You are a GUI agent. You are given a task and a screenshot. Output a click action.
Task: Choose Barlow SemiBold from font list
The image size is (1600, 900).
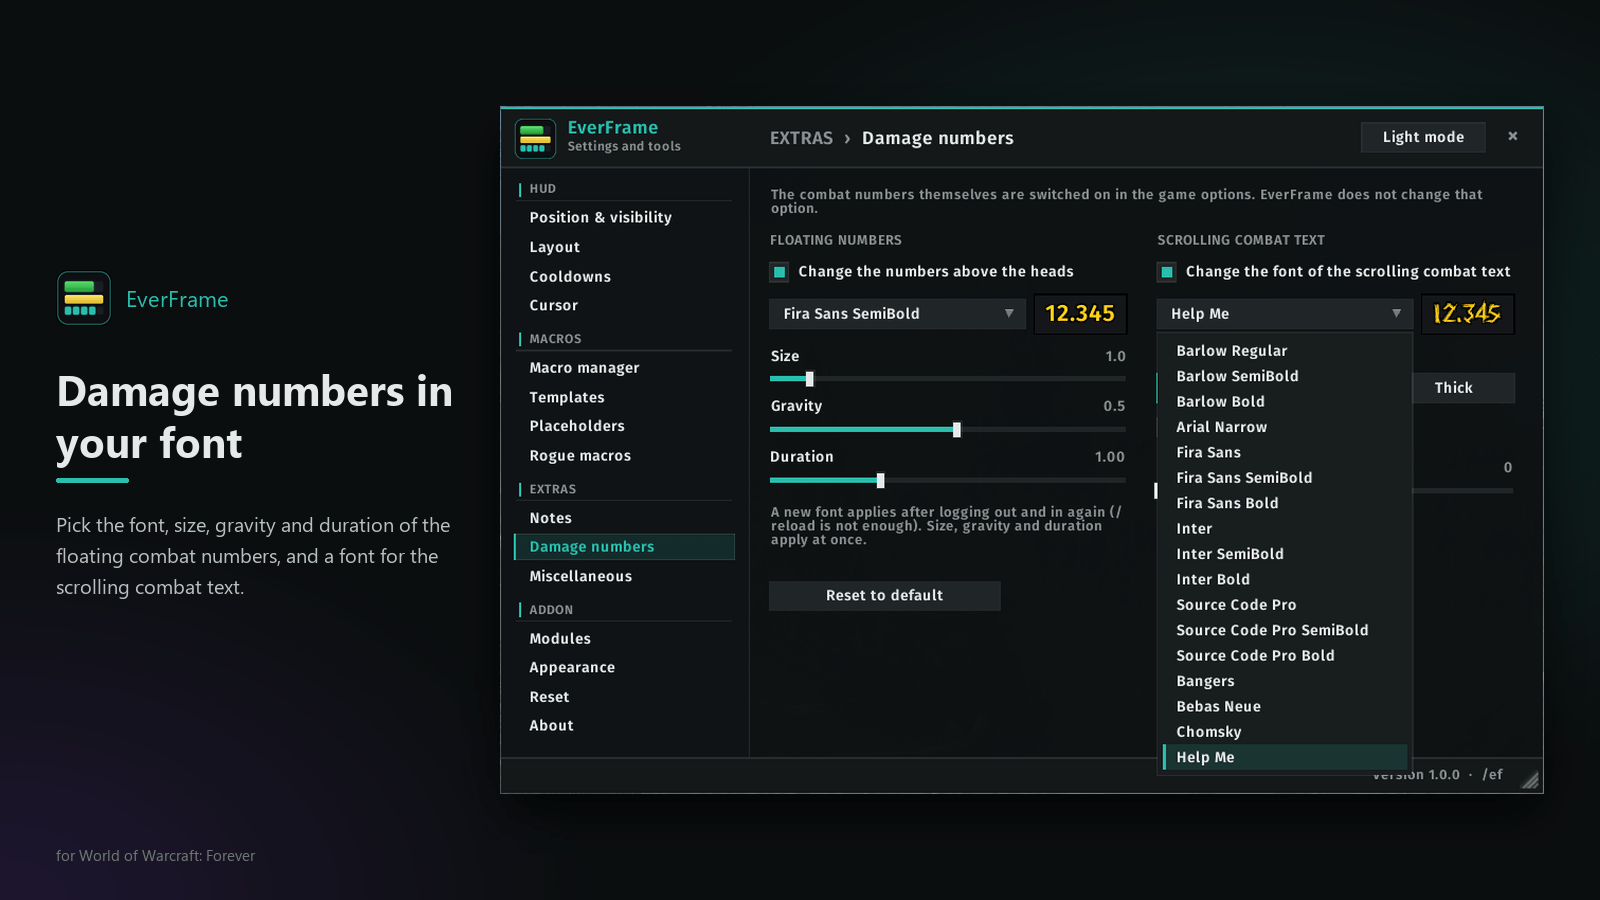tap(1284, 376)
